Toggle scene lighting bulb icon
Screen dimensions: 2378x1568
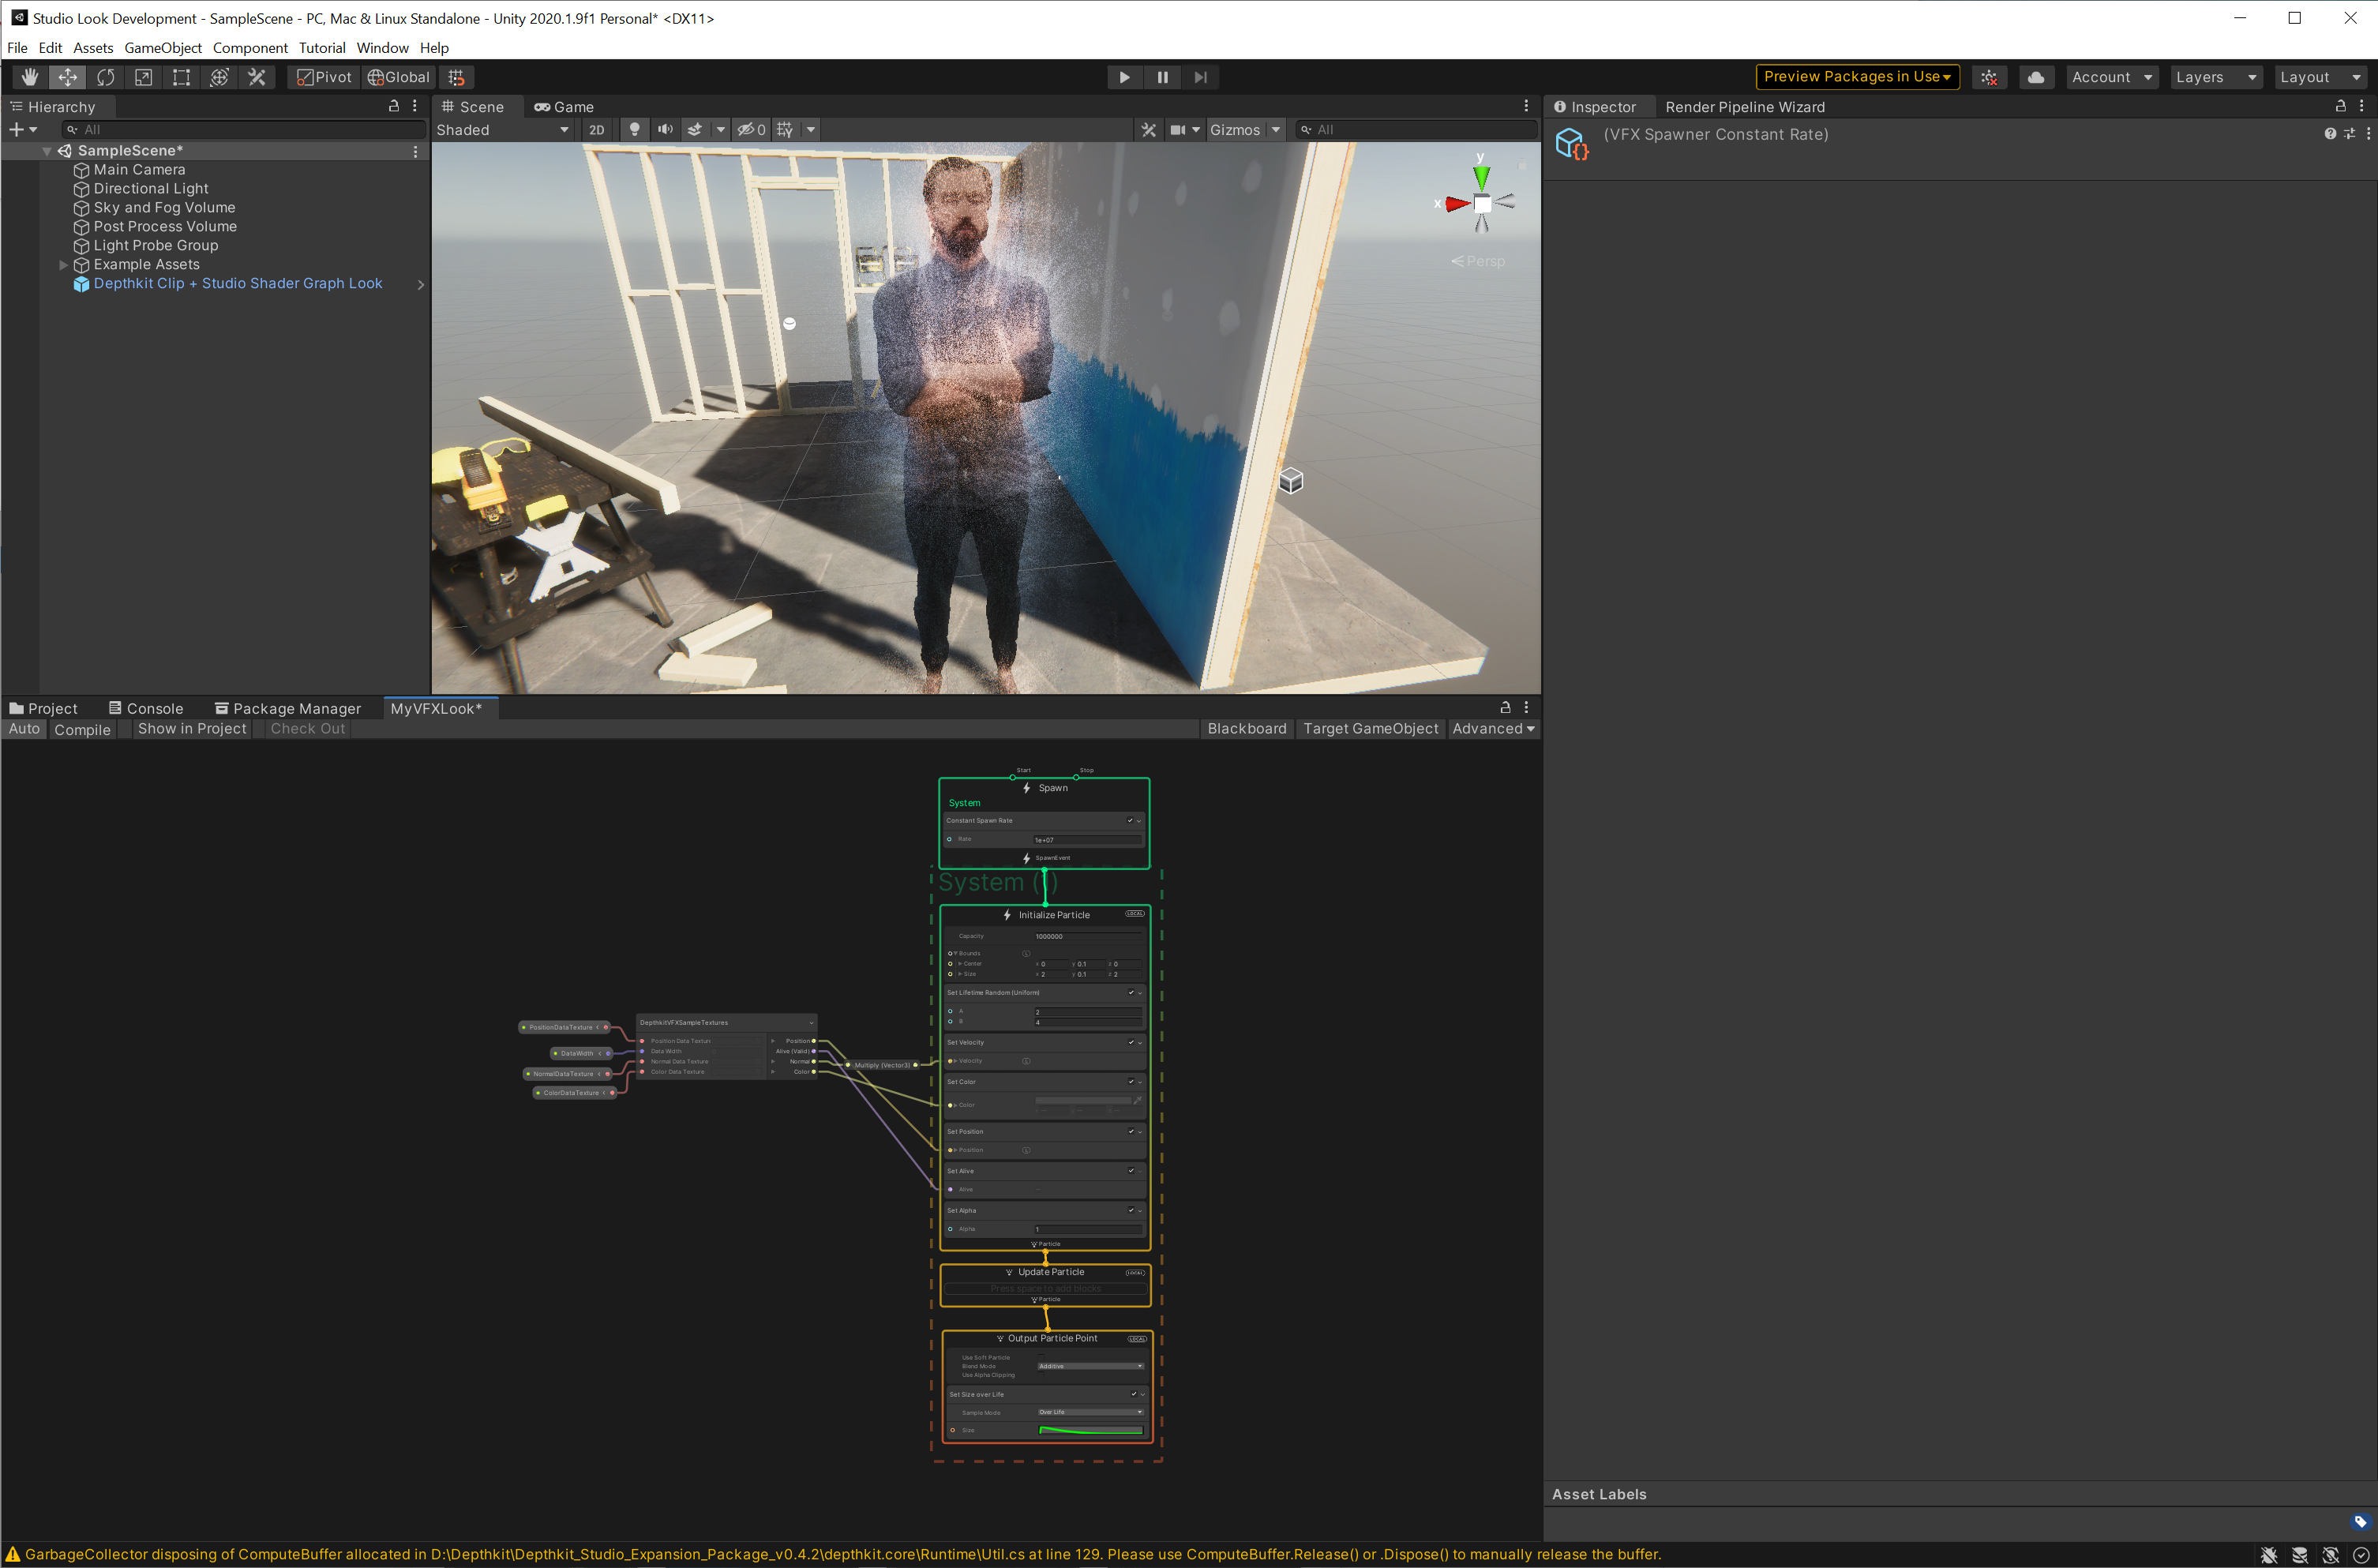click(633, 130)
